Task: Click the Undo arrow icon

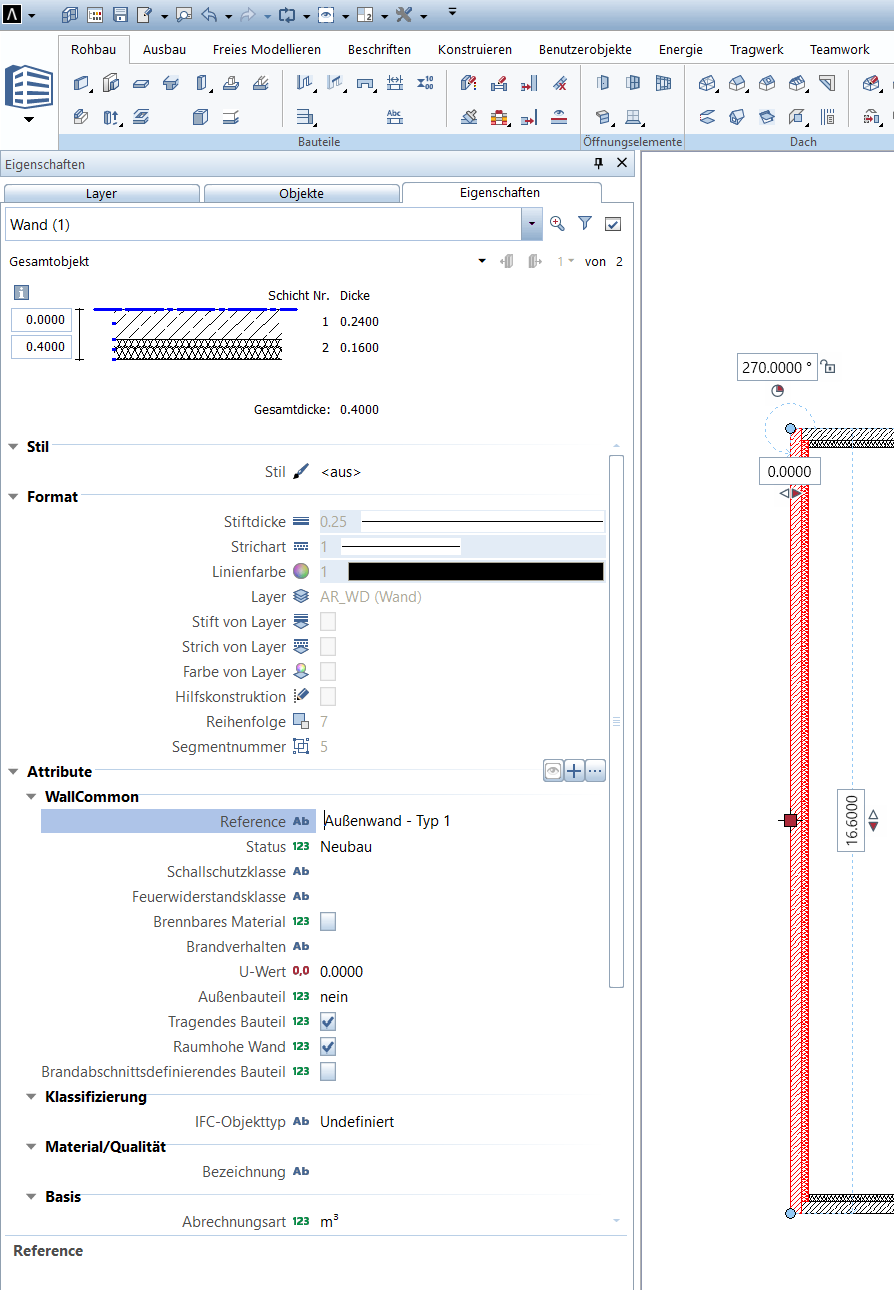Action: (209, 15)
